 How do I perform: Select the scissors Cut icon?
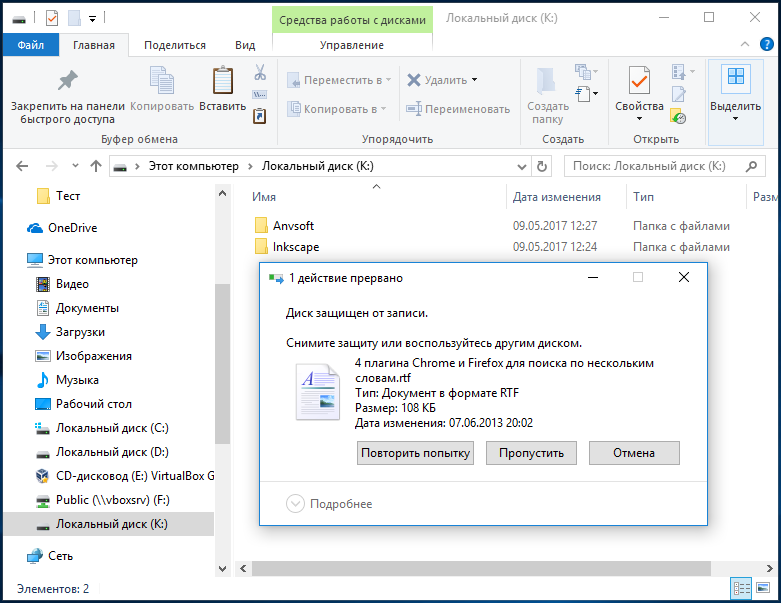point(260,72)
